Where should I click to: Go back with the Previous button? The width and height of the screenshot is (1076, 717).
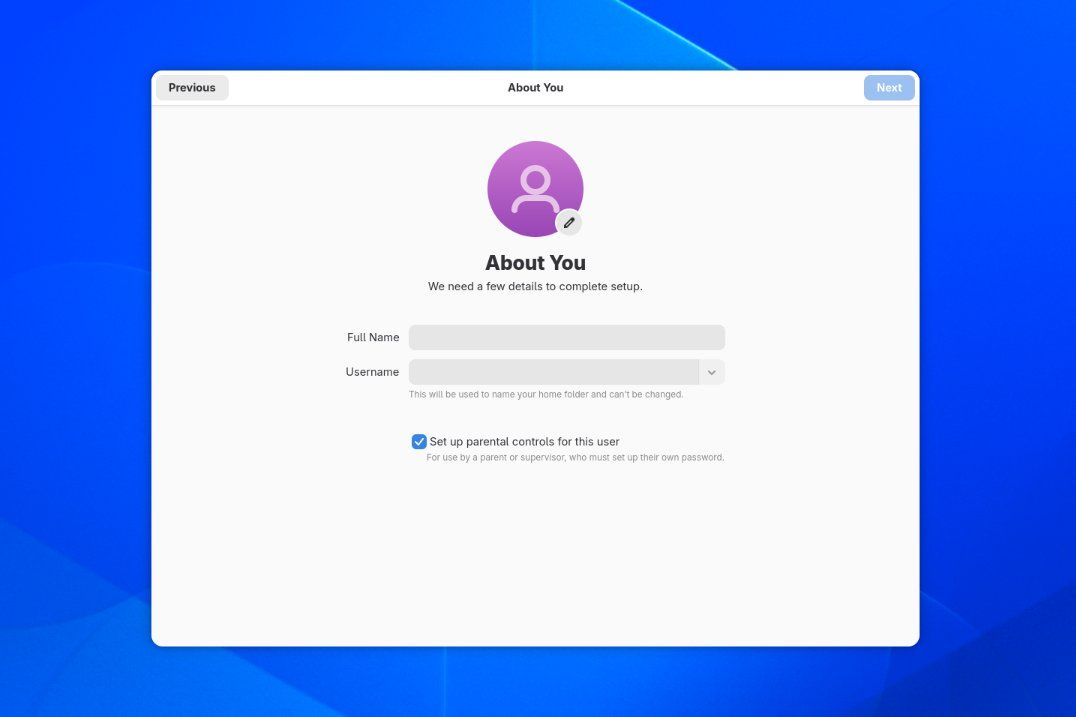point(192,88)
